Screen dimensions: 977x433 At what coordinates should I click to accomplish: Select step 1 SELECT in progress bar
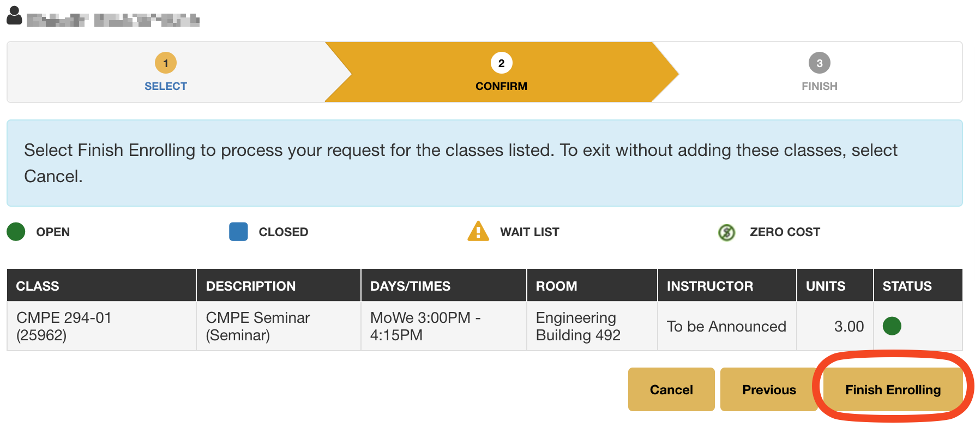pos(166,73)
